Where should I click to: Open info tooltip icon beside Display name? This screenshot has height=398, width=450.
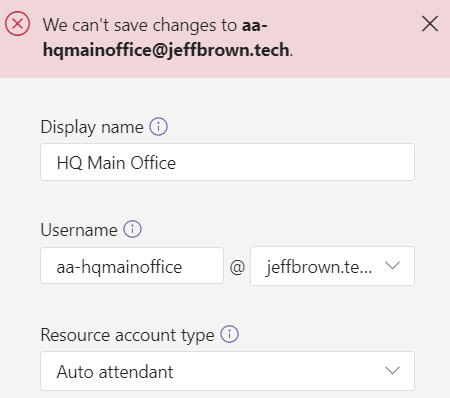pyautogui.click(x=158, y=127)
